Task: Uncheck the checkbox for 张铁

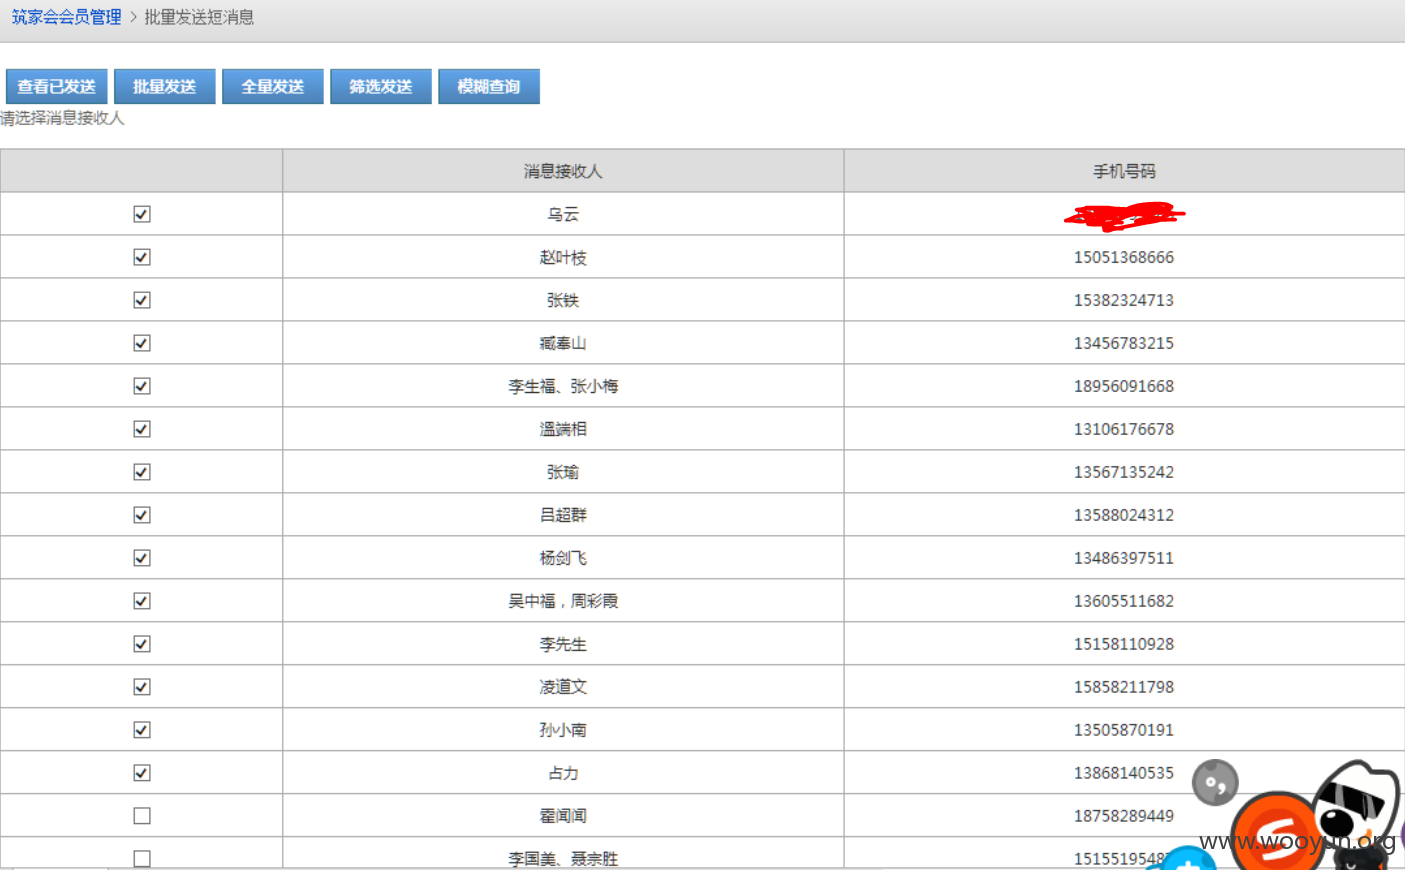Action: (x=142, y=300)
